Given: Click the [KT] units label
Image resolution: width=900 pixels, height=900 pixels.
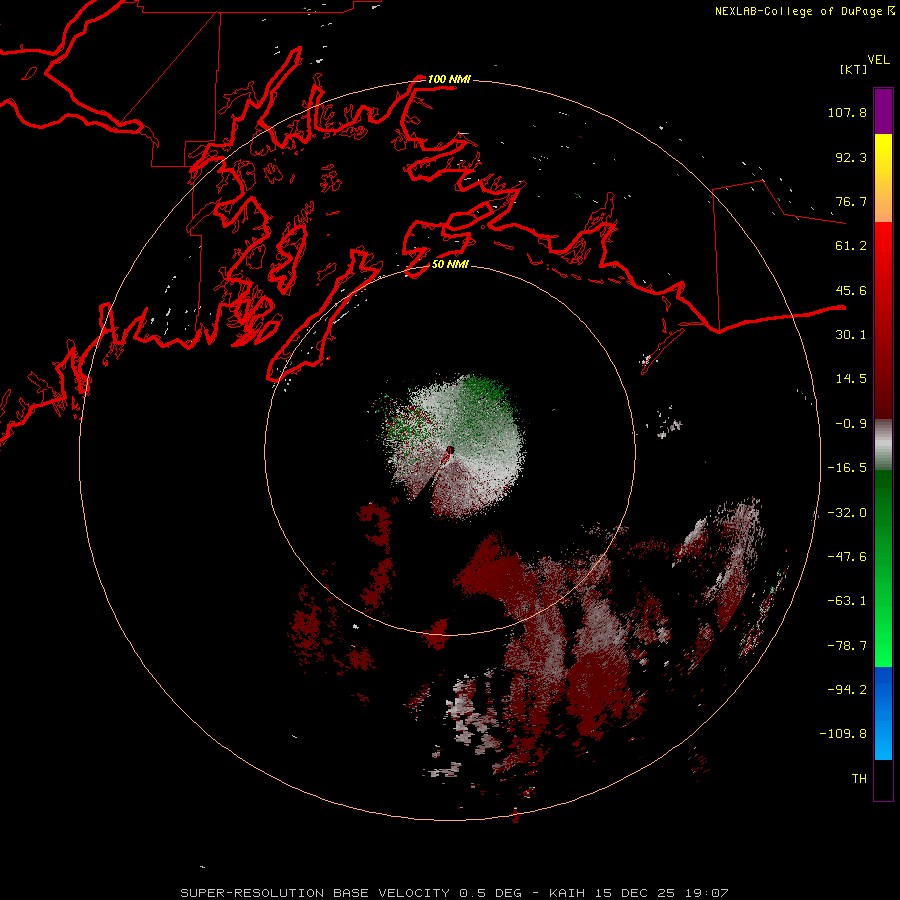Looking at the screenshot, I should pyautogui.click(x=854, y=69).
